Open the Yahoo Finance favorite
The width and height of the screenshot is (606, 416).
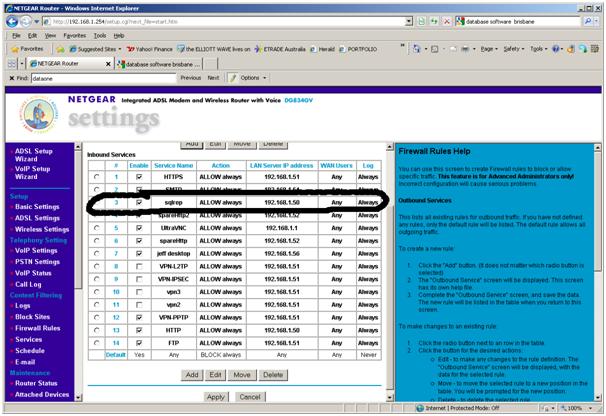tap(150, 49)
